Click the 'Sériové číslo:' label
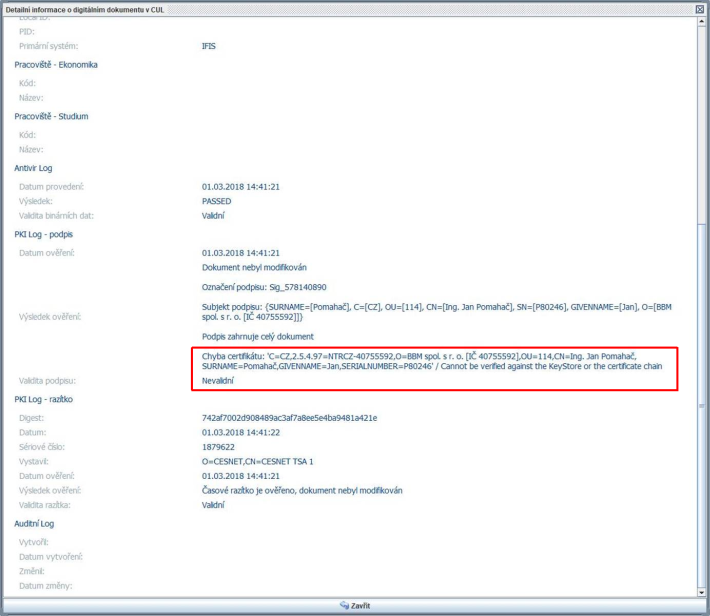 (42, 447)
